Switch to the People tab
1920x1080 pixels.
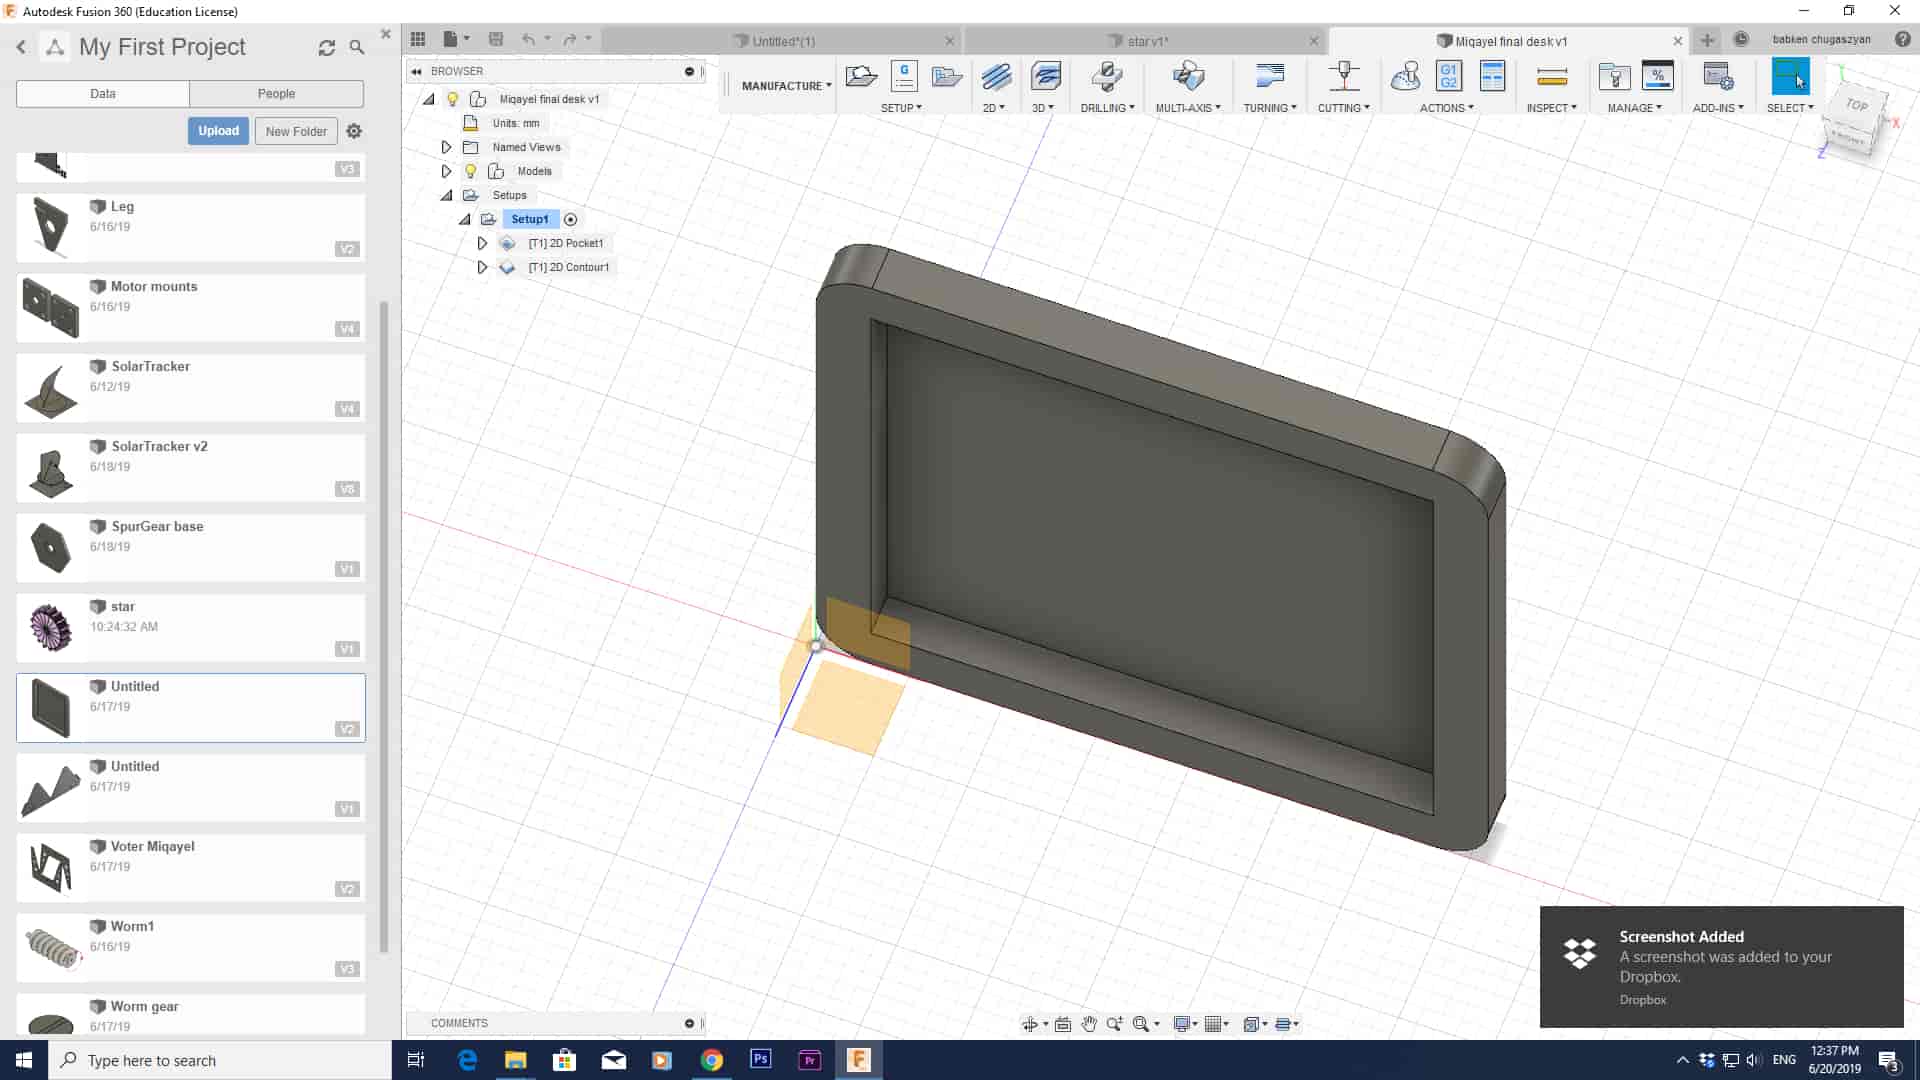[276, 93]
